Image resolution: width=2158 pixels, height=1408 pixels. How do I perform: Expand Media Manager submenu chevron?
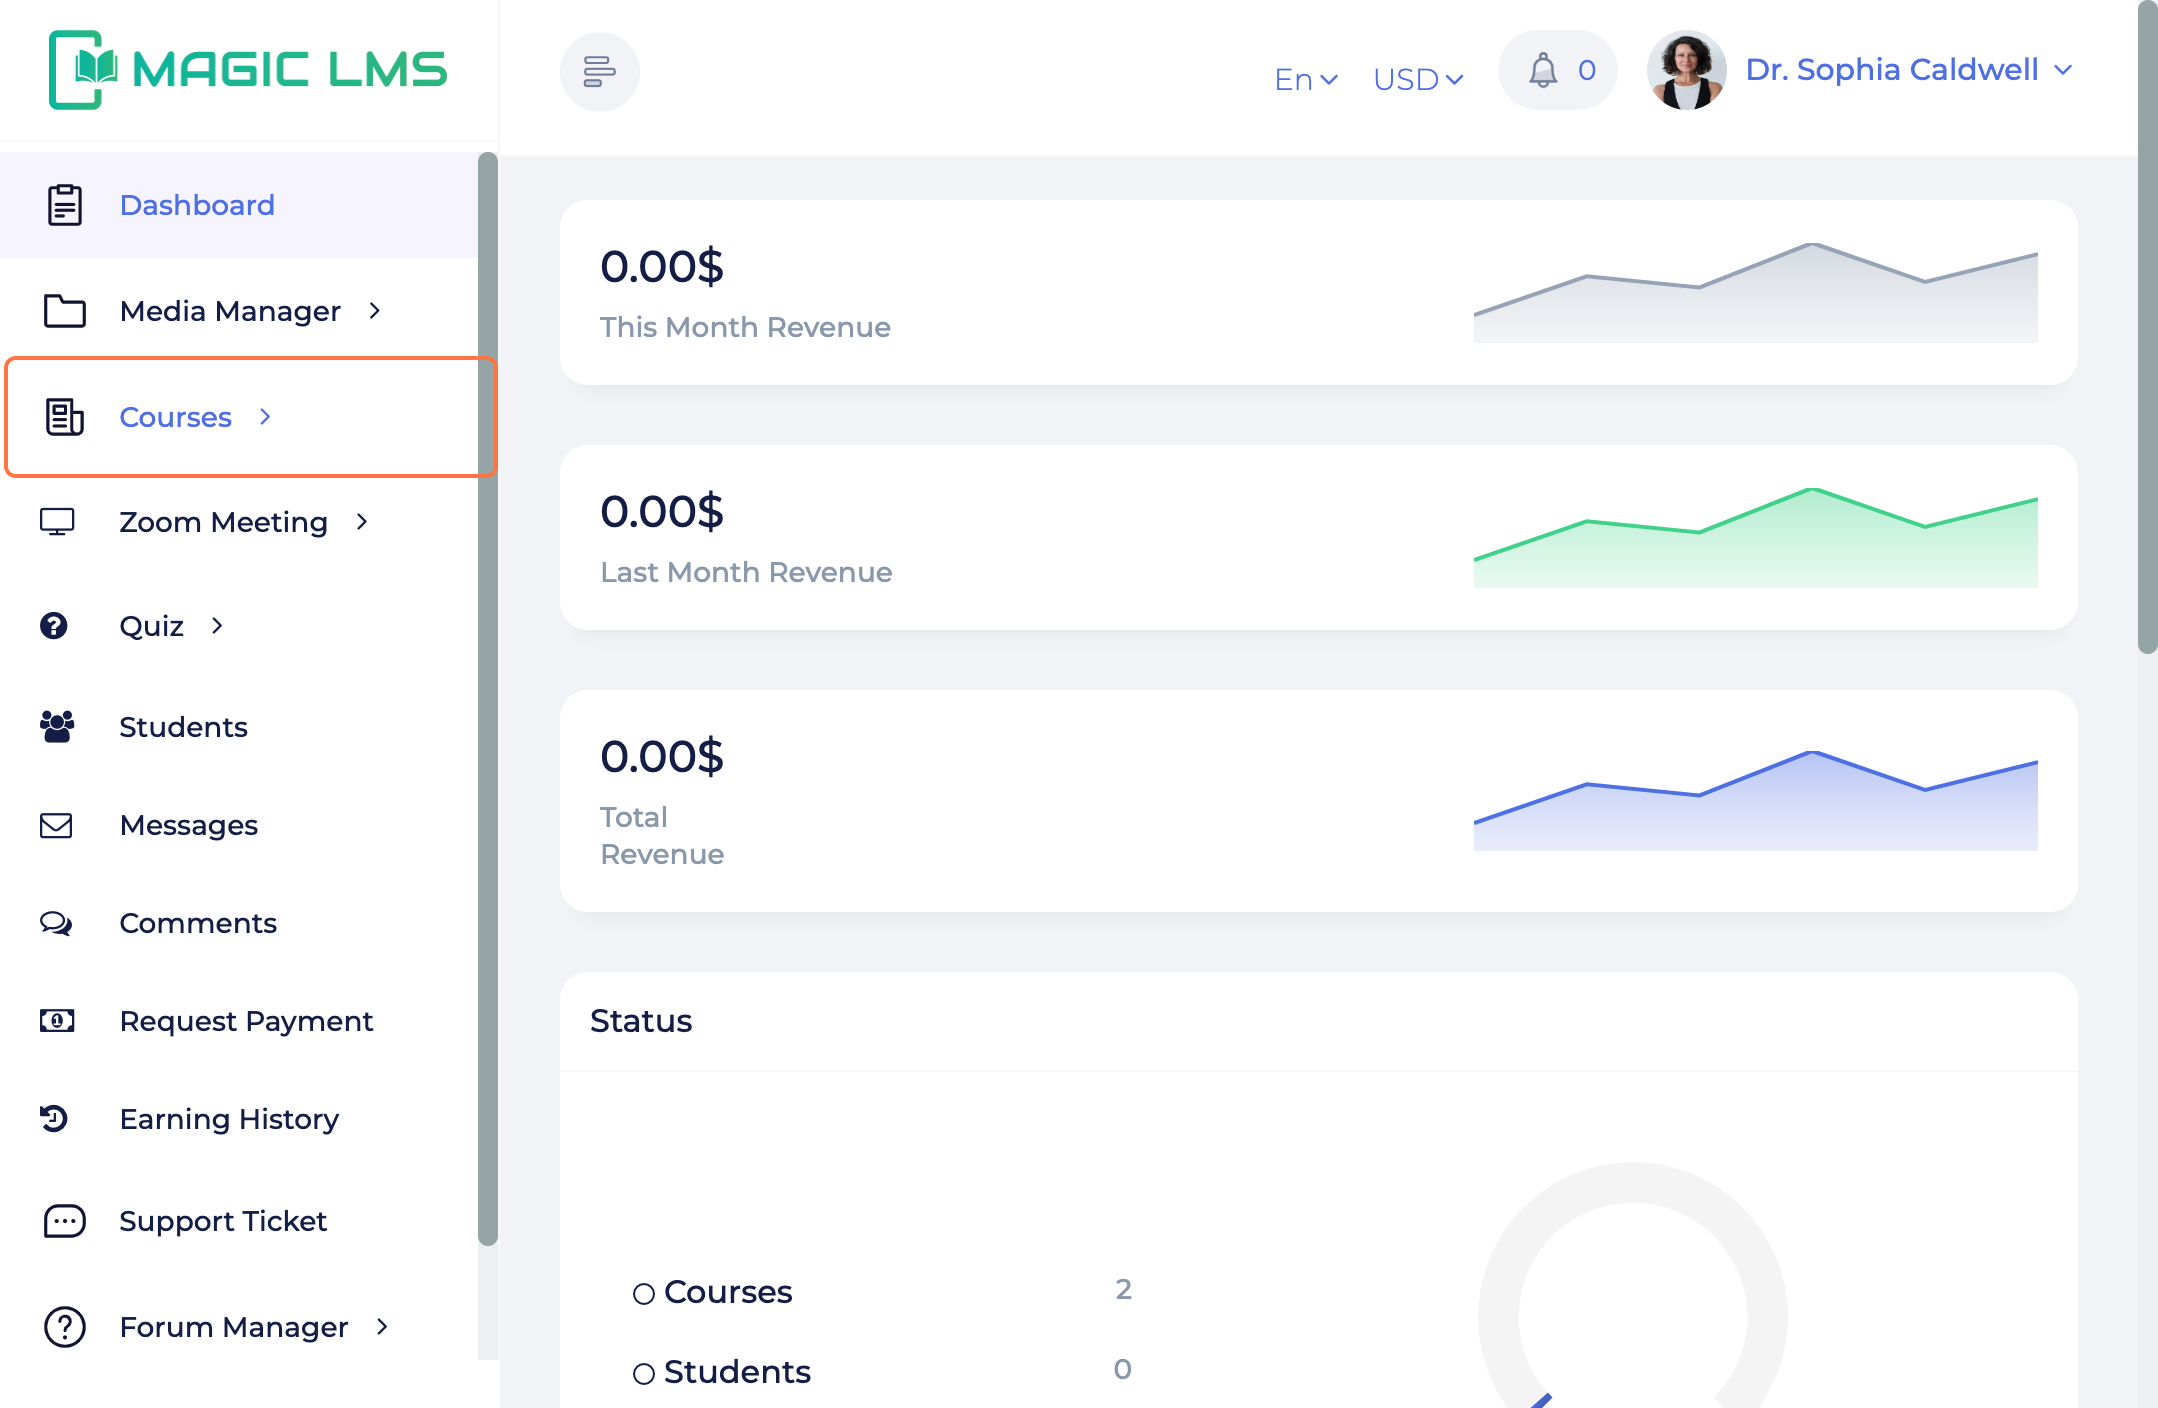(x=375, y=311)
